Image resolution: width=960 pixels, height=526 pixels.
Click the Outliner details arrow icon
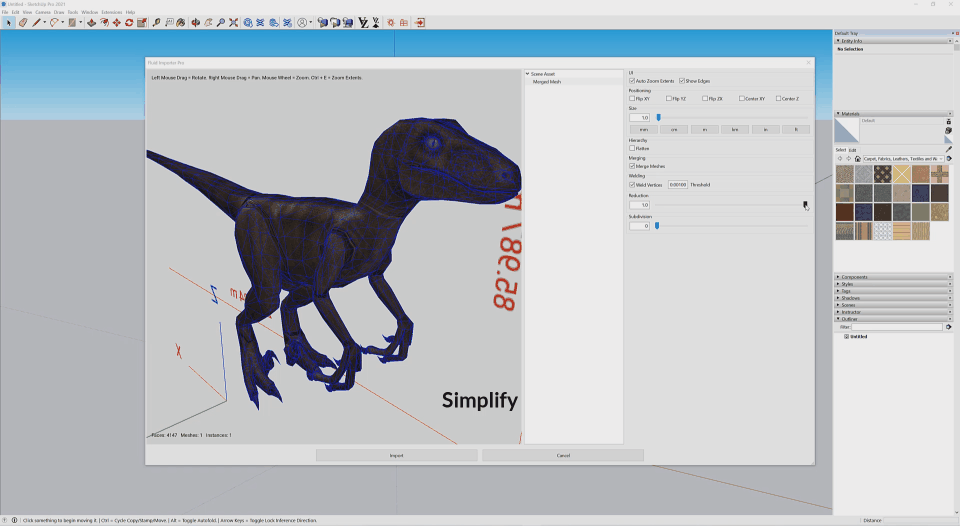[948, 327]
